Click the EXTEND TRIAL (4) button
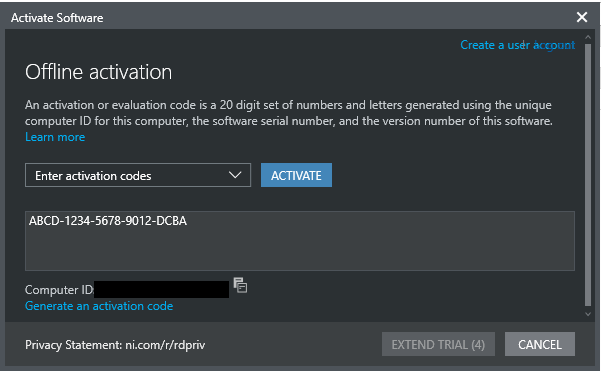The image size is (601, 371). (438, 344)
